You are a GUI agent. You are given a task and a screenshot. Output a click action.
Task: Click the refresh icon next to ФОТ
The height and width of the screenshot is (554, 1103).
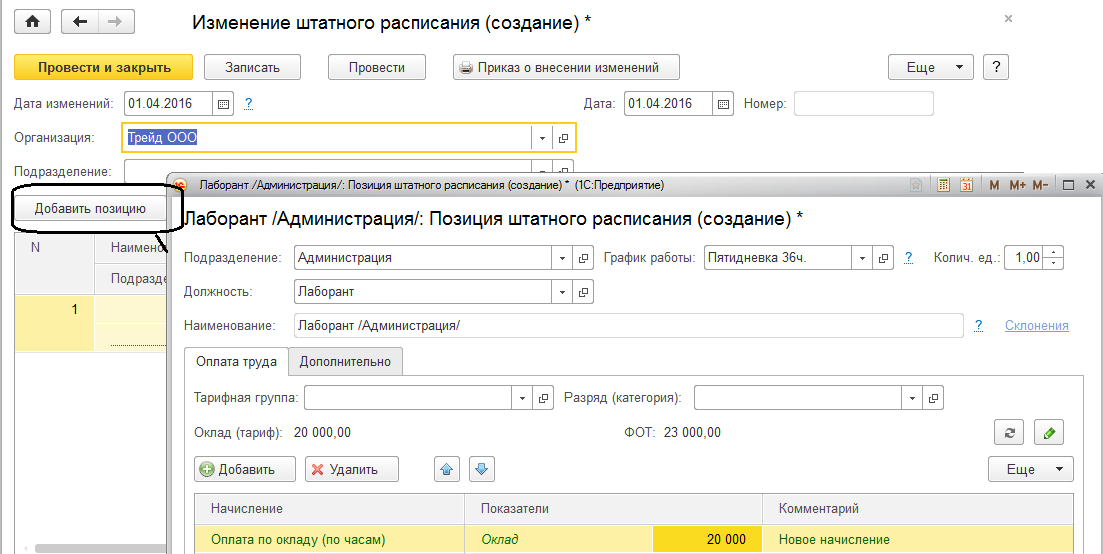[1008, 432]
